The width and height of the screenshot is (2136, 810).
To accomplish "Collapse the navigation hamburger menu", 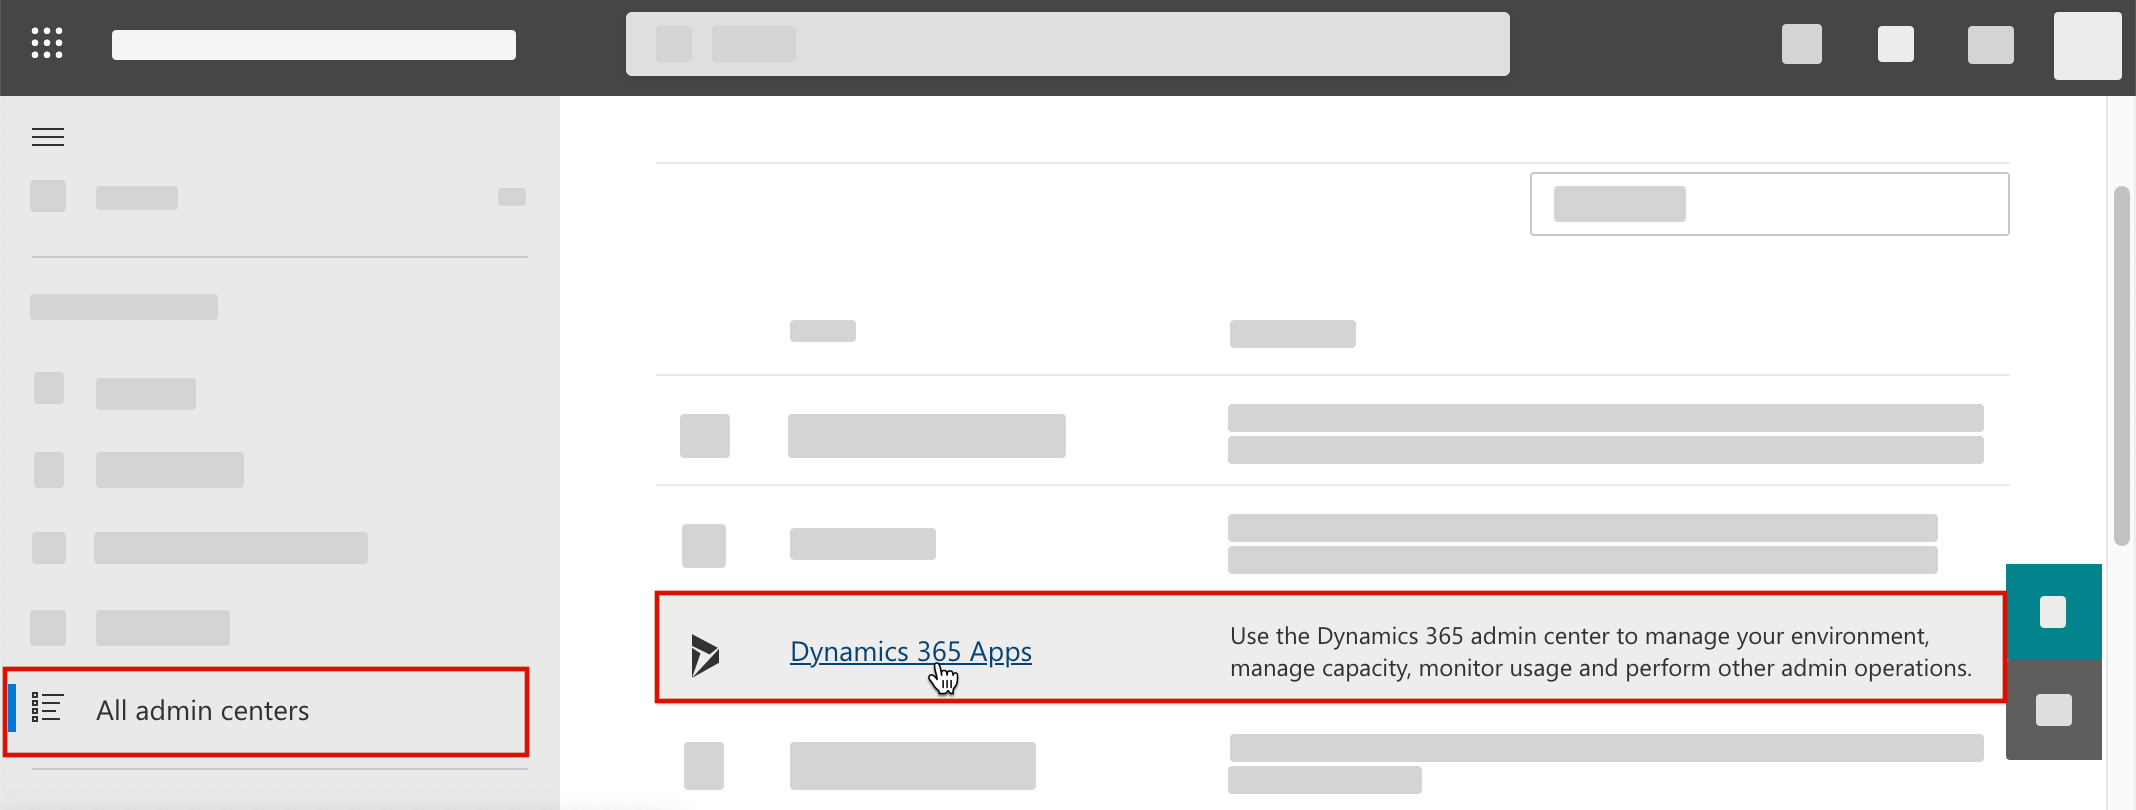I will pyautogui.click(x=48, y=137).
